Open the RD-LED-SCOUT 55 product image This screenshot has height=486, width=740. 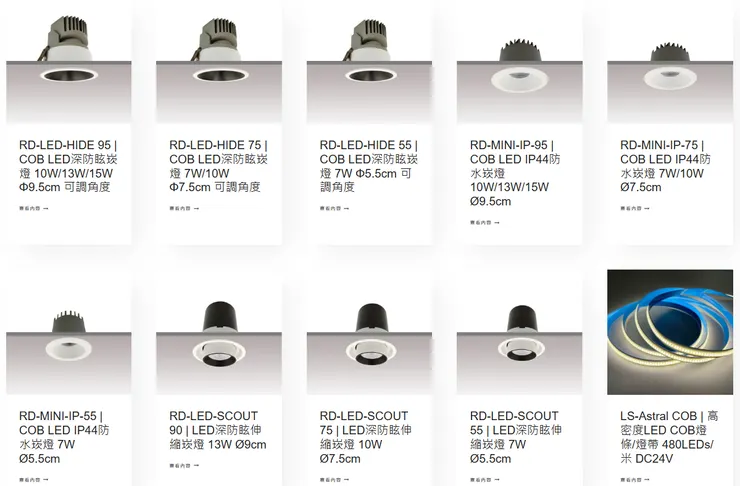click(520, 332)
